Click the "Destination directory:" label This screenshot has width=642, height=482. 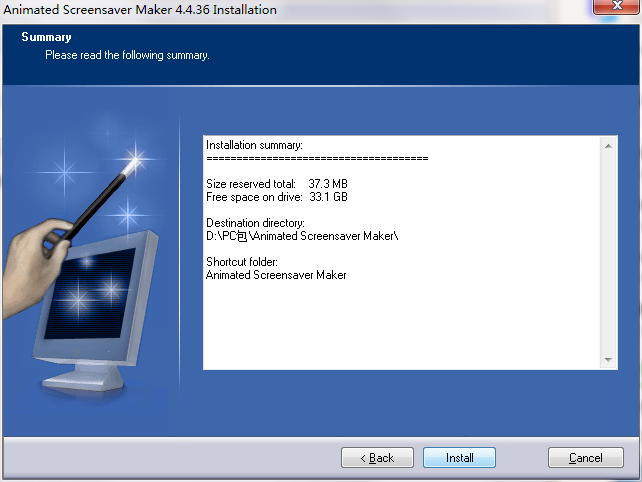[x=255, y=223]
